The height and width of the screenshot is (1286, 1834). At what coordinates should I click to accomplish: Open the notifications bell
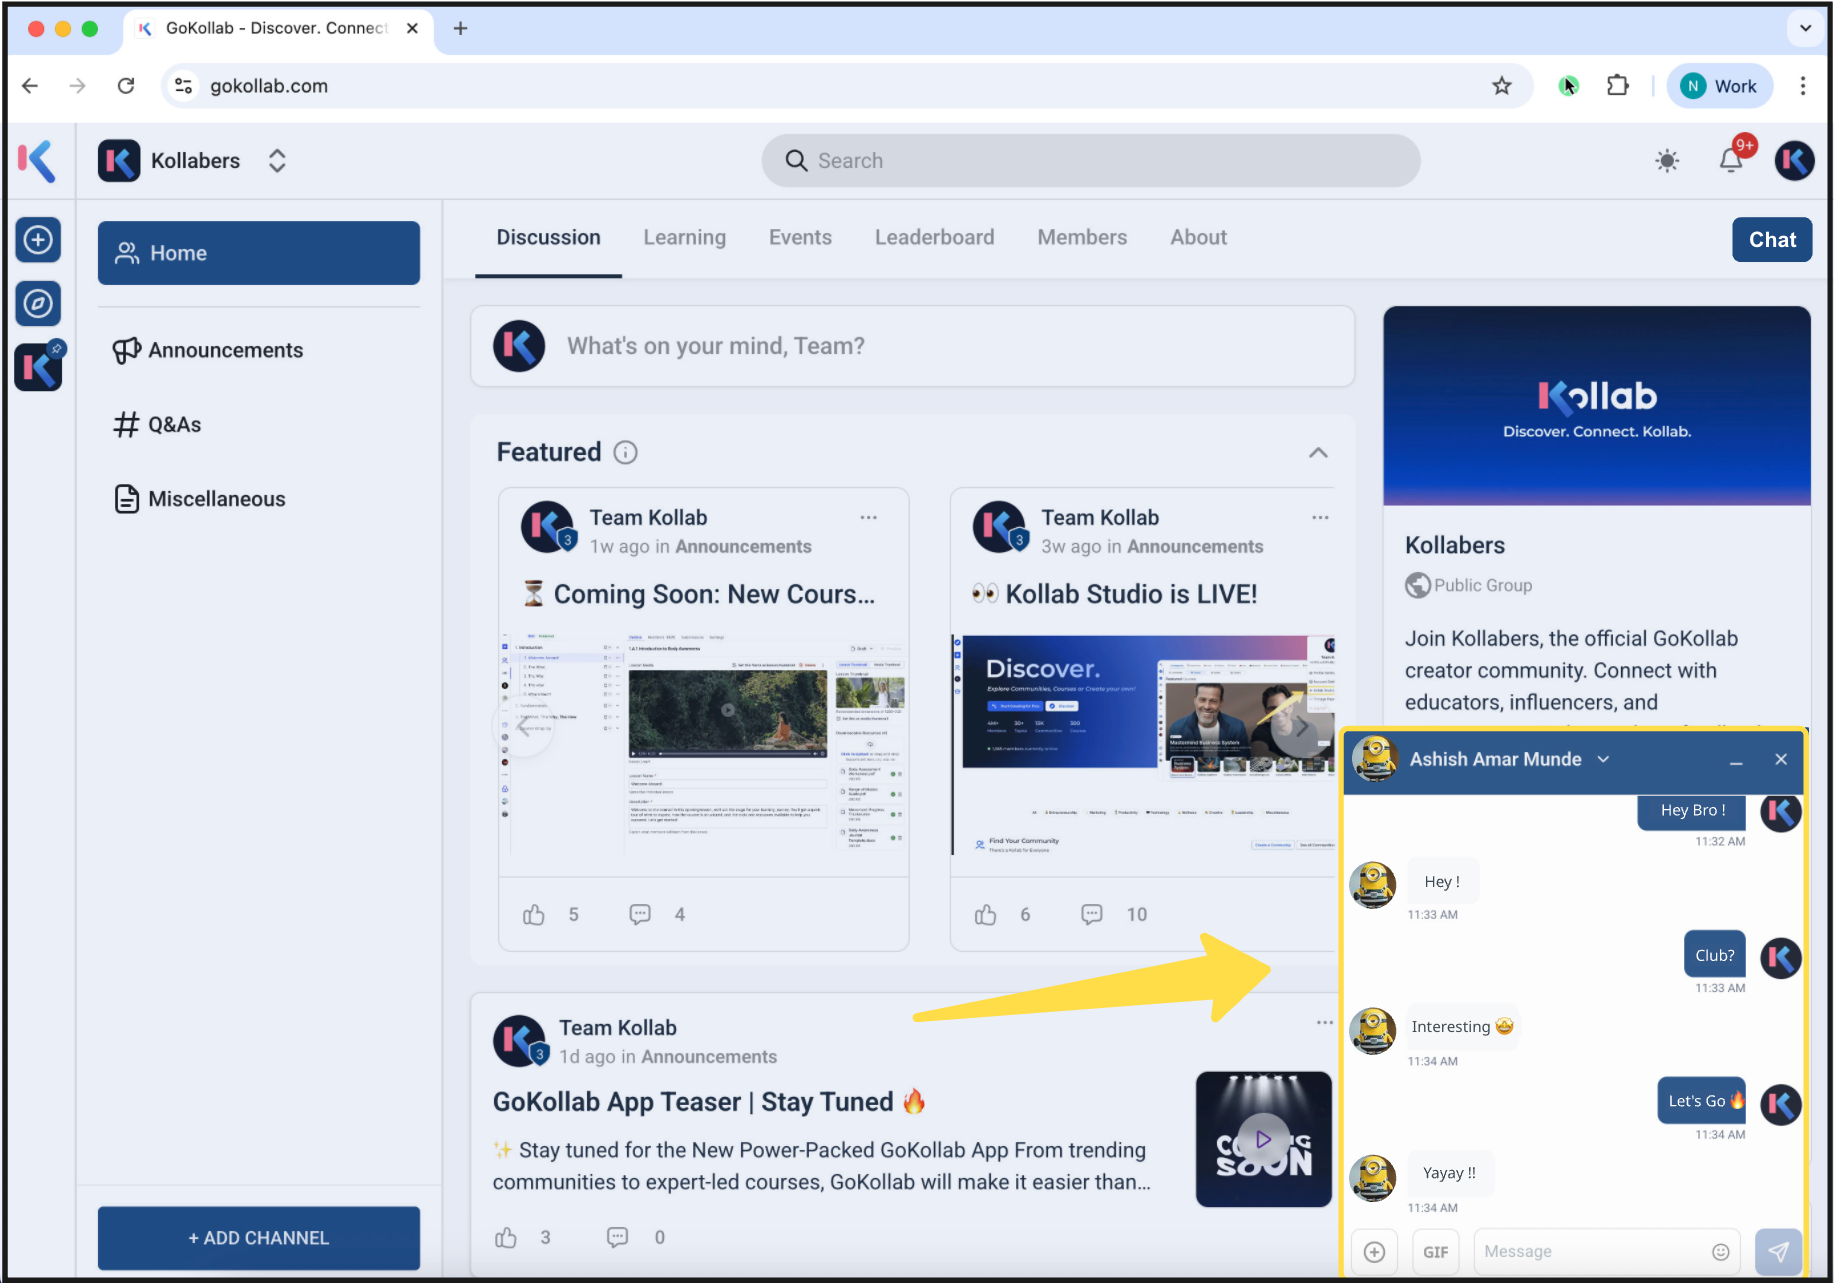point(1731,161)
